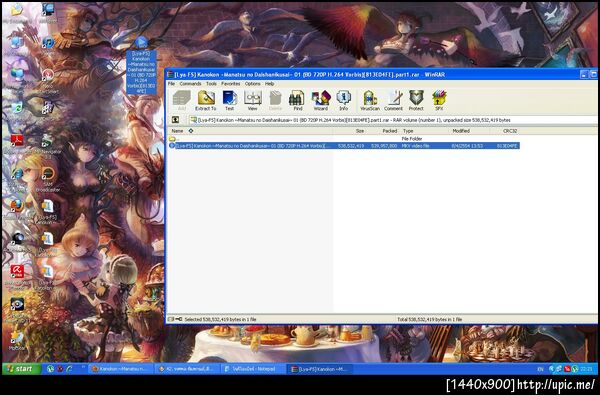Start VirusScan on the archive
This screenshot has height=395, width=600.
pos(370,101)
